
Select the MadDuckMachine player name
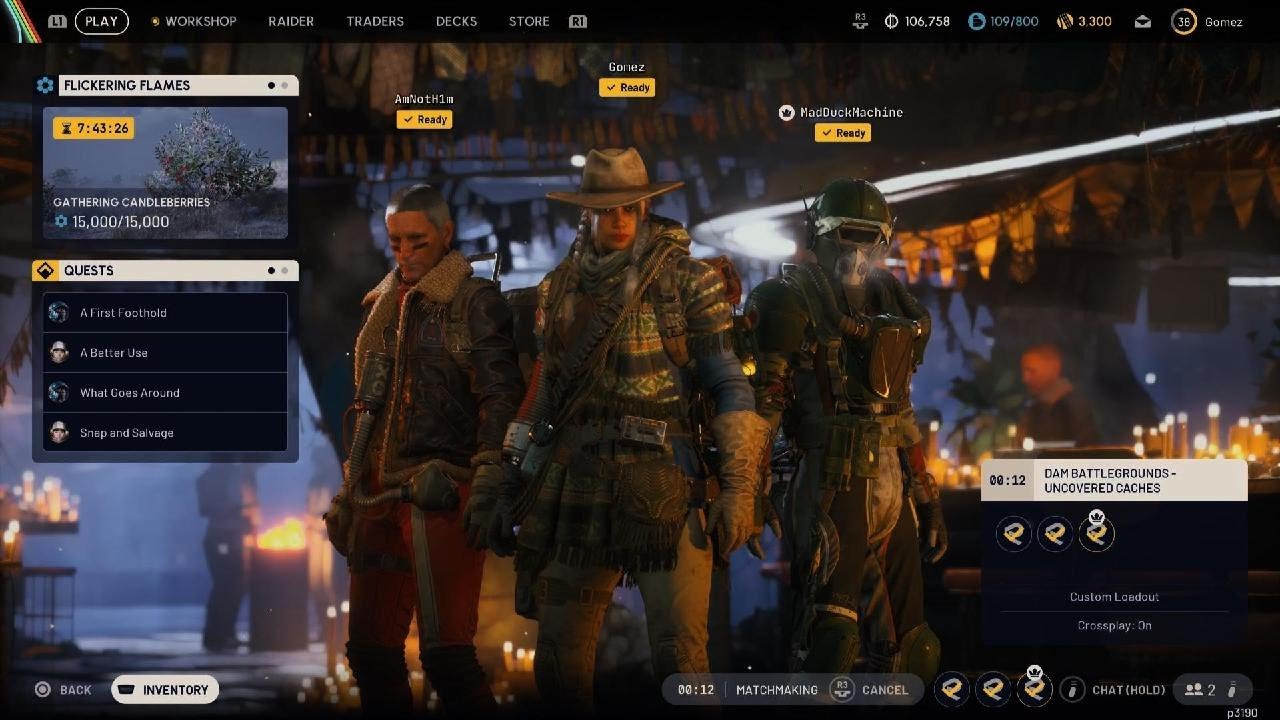[851, 112]
